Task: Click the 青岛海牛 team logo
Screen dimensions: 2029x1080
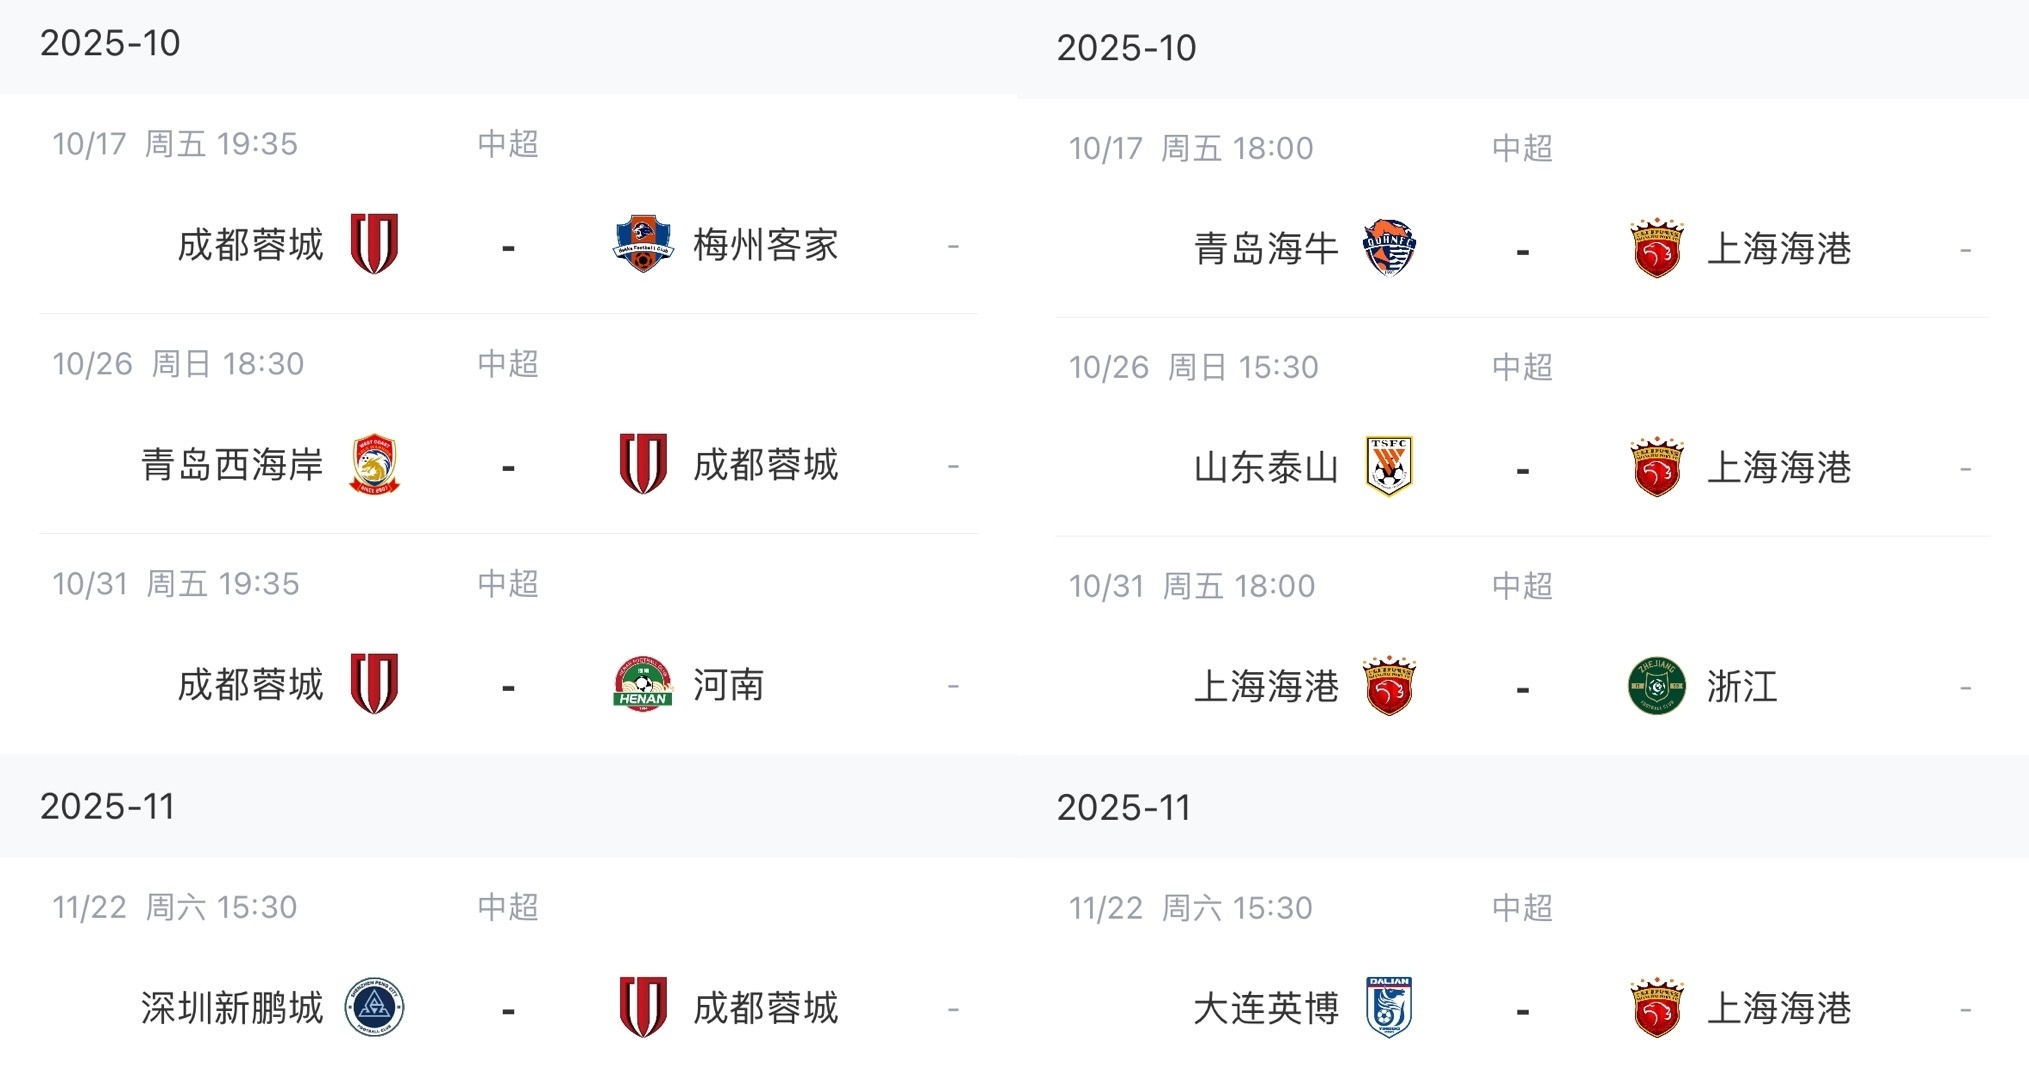Action: 1389,248
